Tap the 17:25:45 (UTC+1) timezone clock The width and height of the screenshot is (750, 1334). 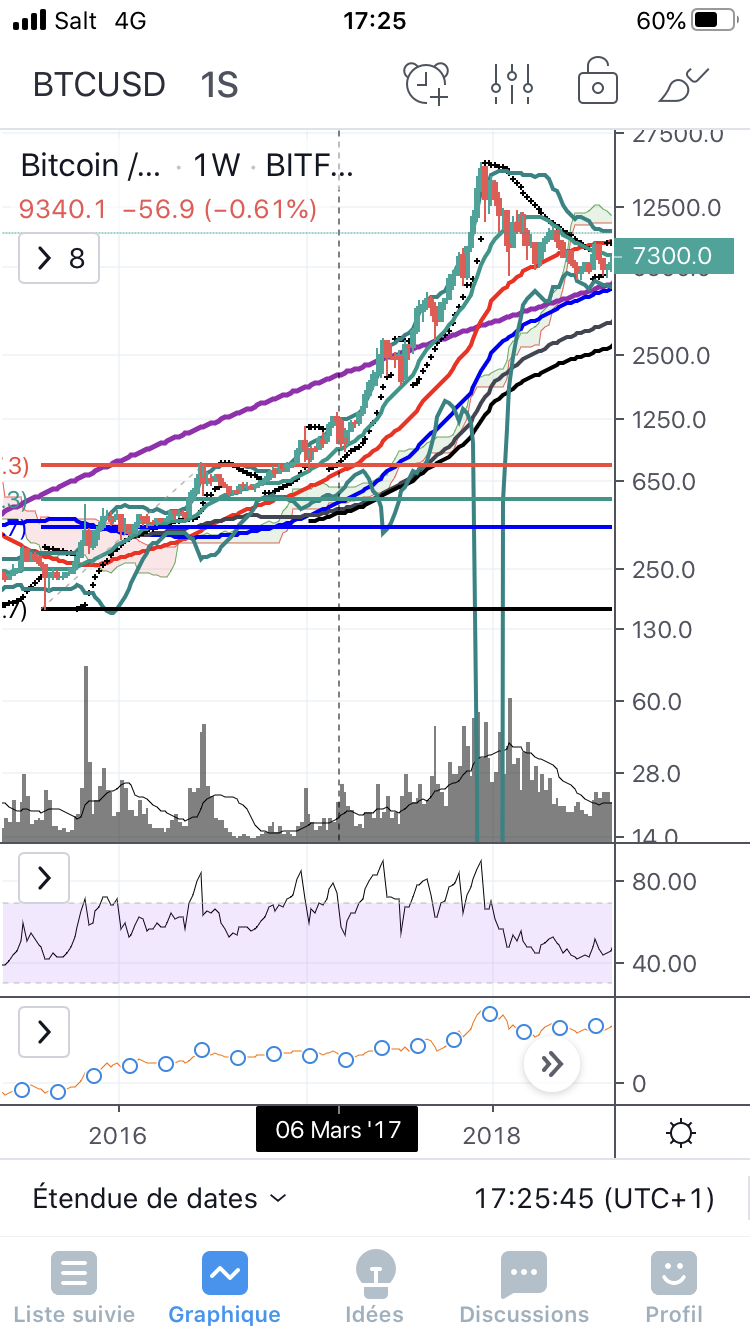(x=594, y=1198)
